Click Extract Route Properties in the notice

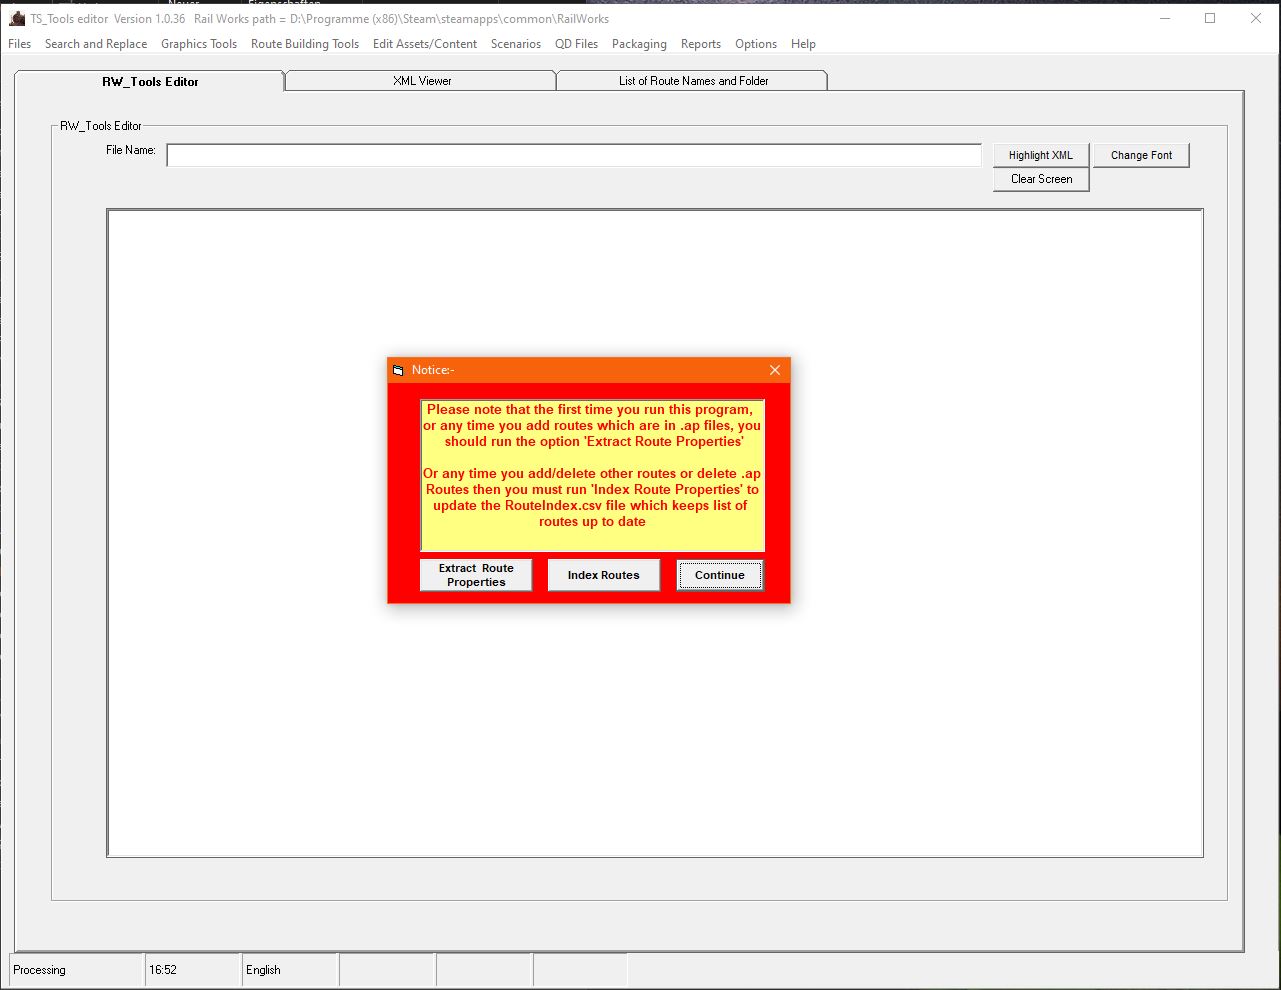pyautogui.click(x=476, y=575)
